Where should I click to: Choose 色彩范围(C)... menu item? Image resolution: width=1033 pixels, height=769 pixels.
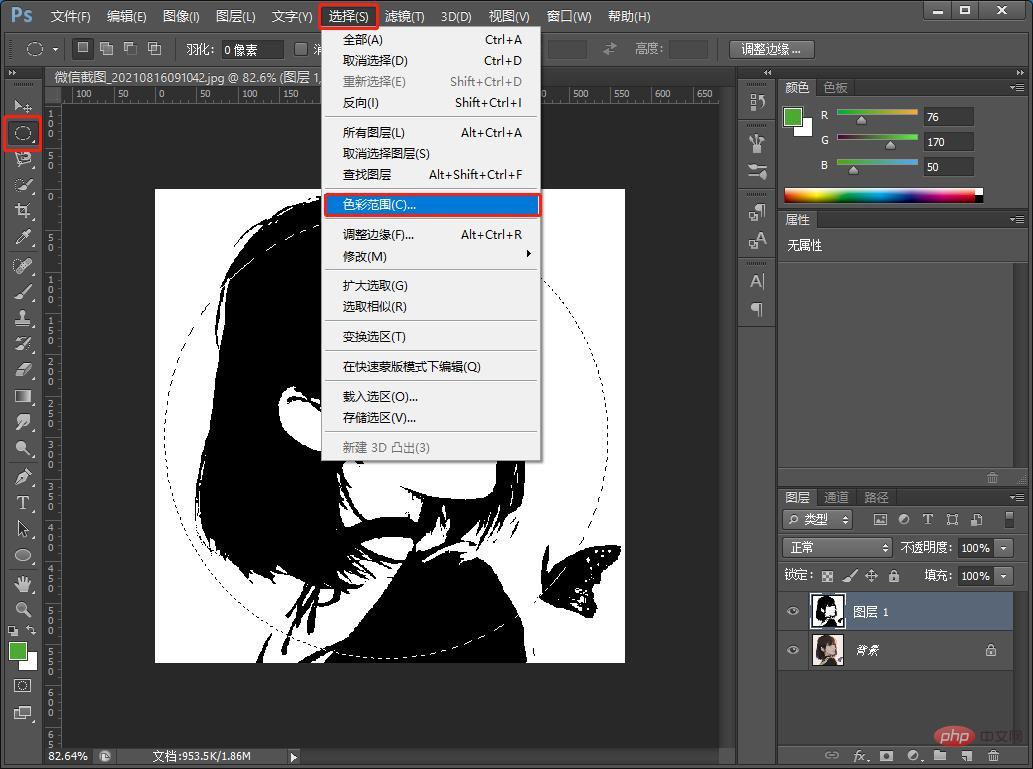click(432, 205)
